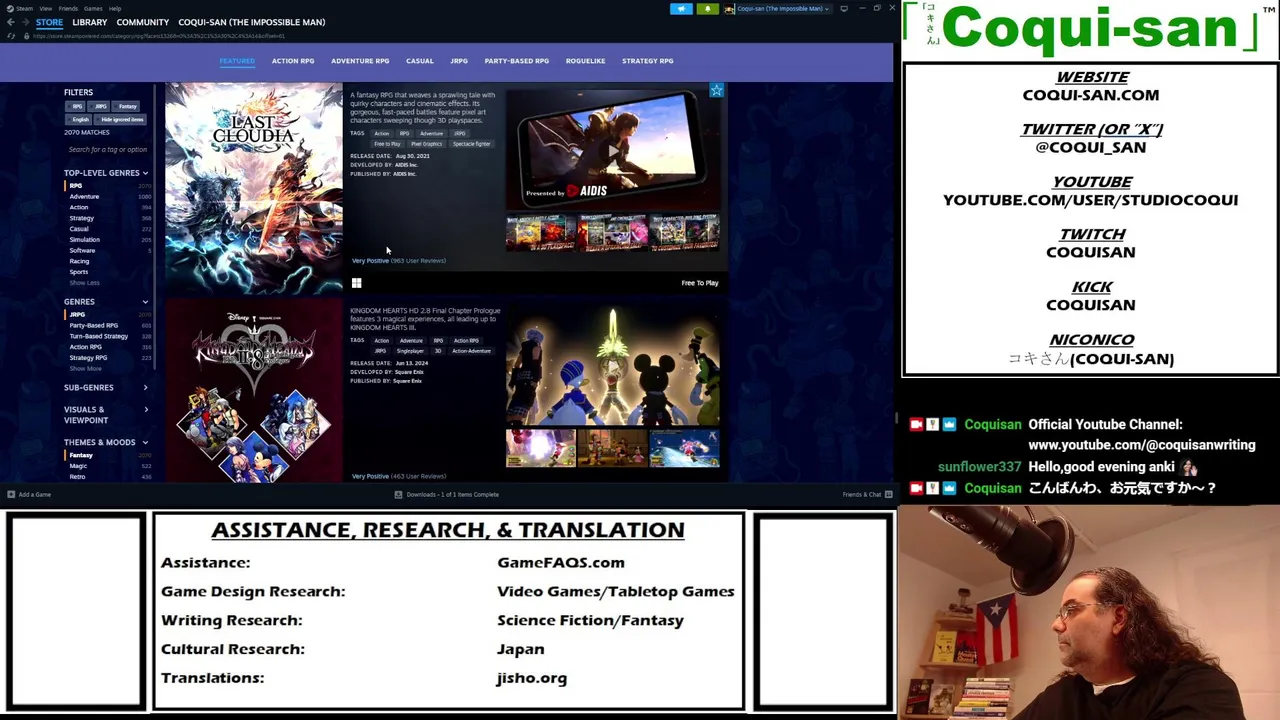Viewport: 1280px width, 720px height.
Task: Switch to the Action RPG tab
Action: tap(293, 61)
